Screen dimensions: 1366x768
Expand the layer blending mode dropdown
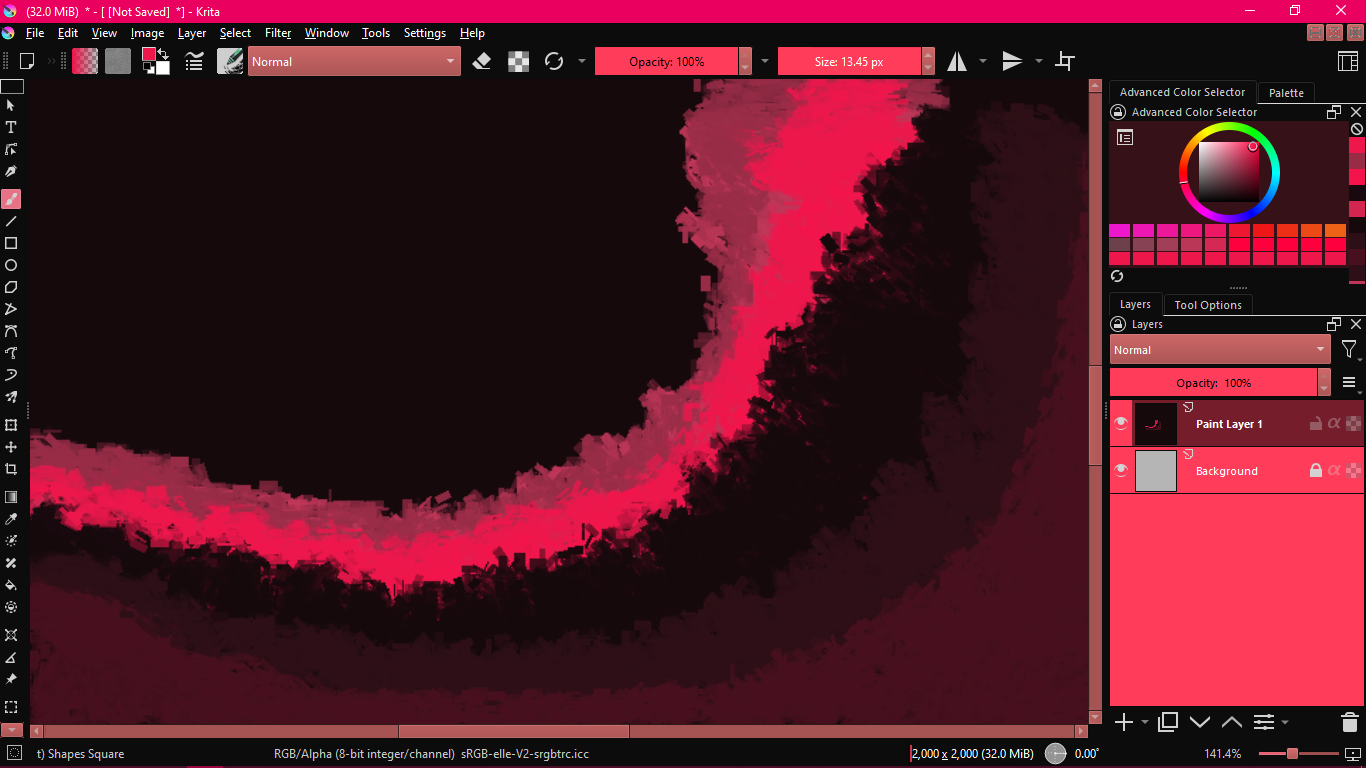(1219, 349)
